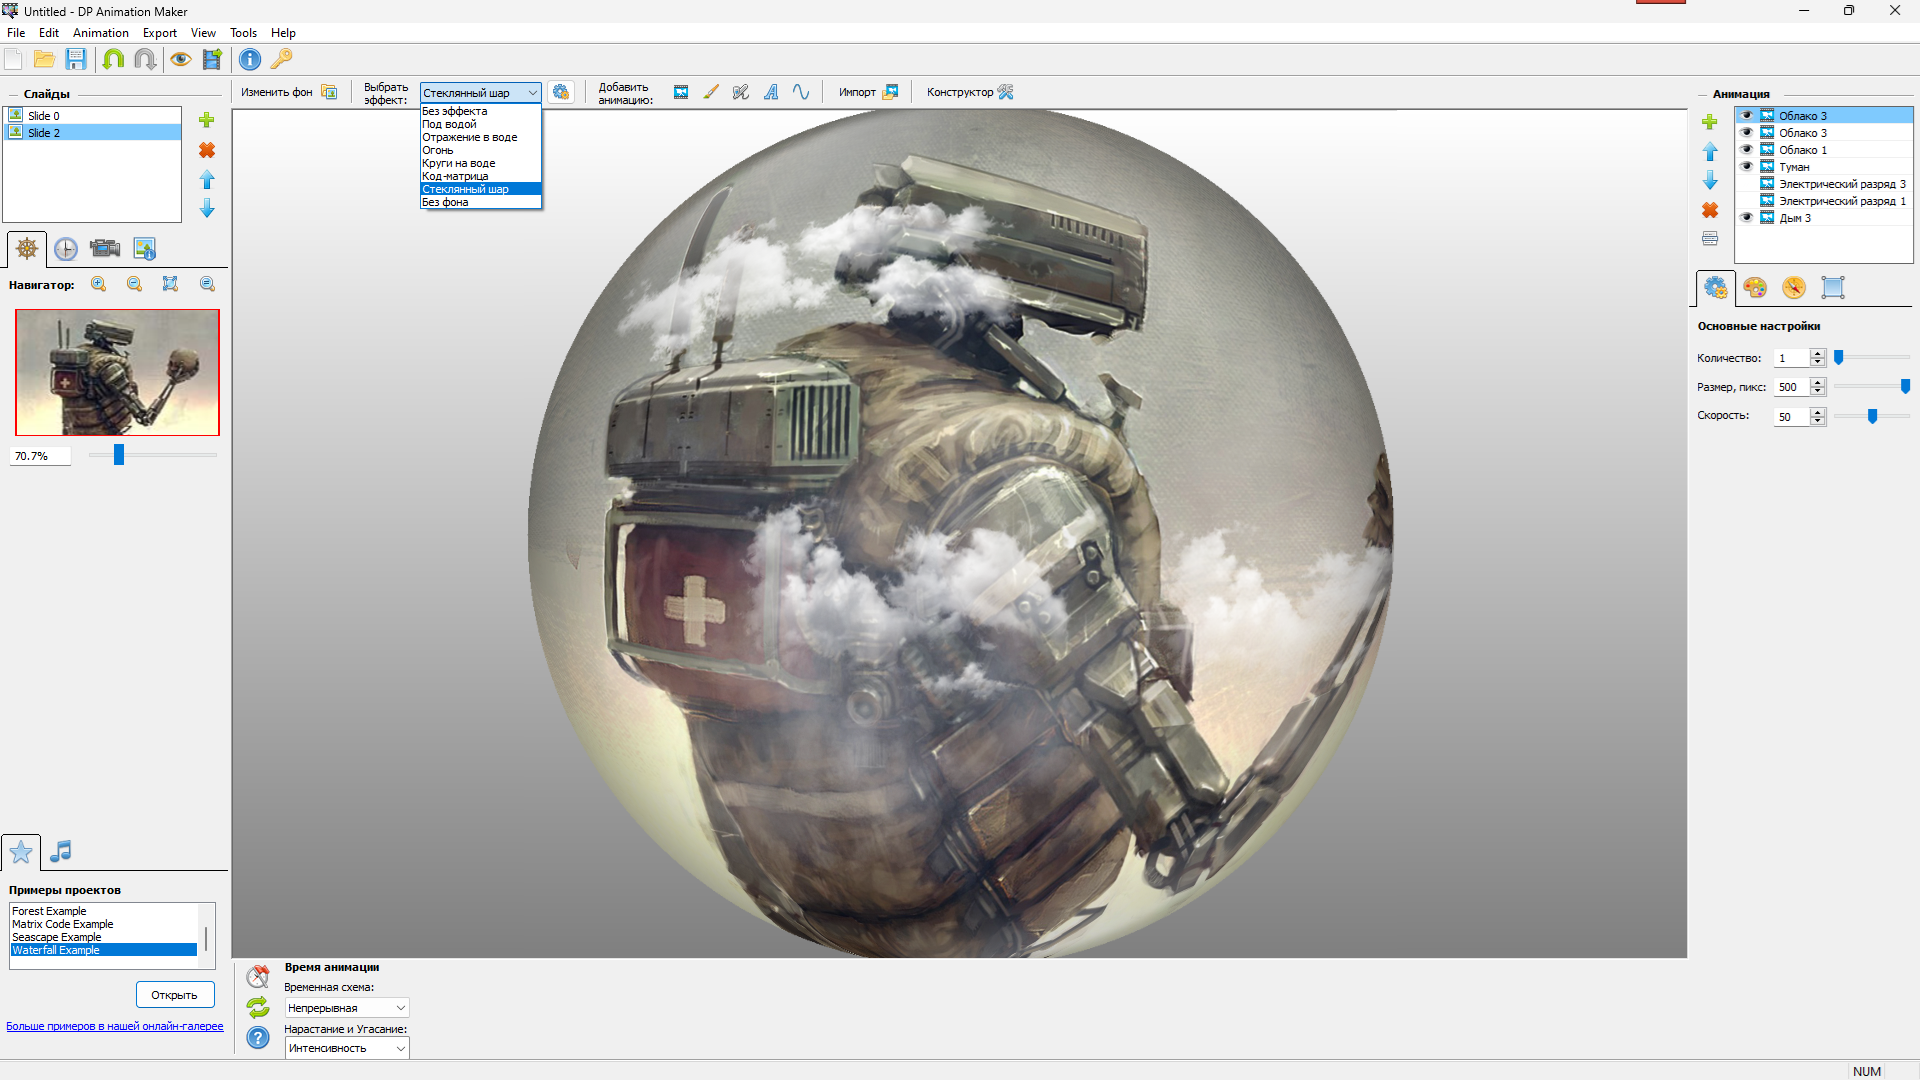
Task: Hide the Дым 3 animation layer
Action: click(x=1747, y=218)
